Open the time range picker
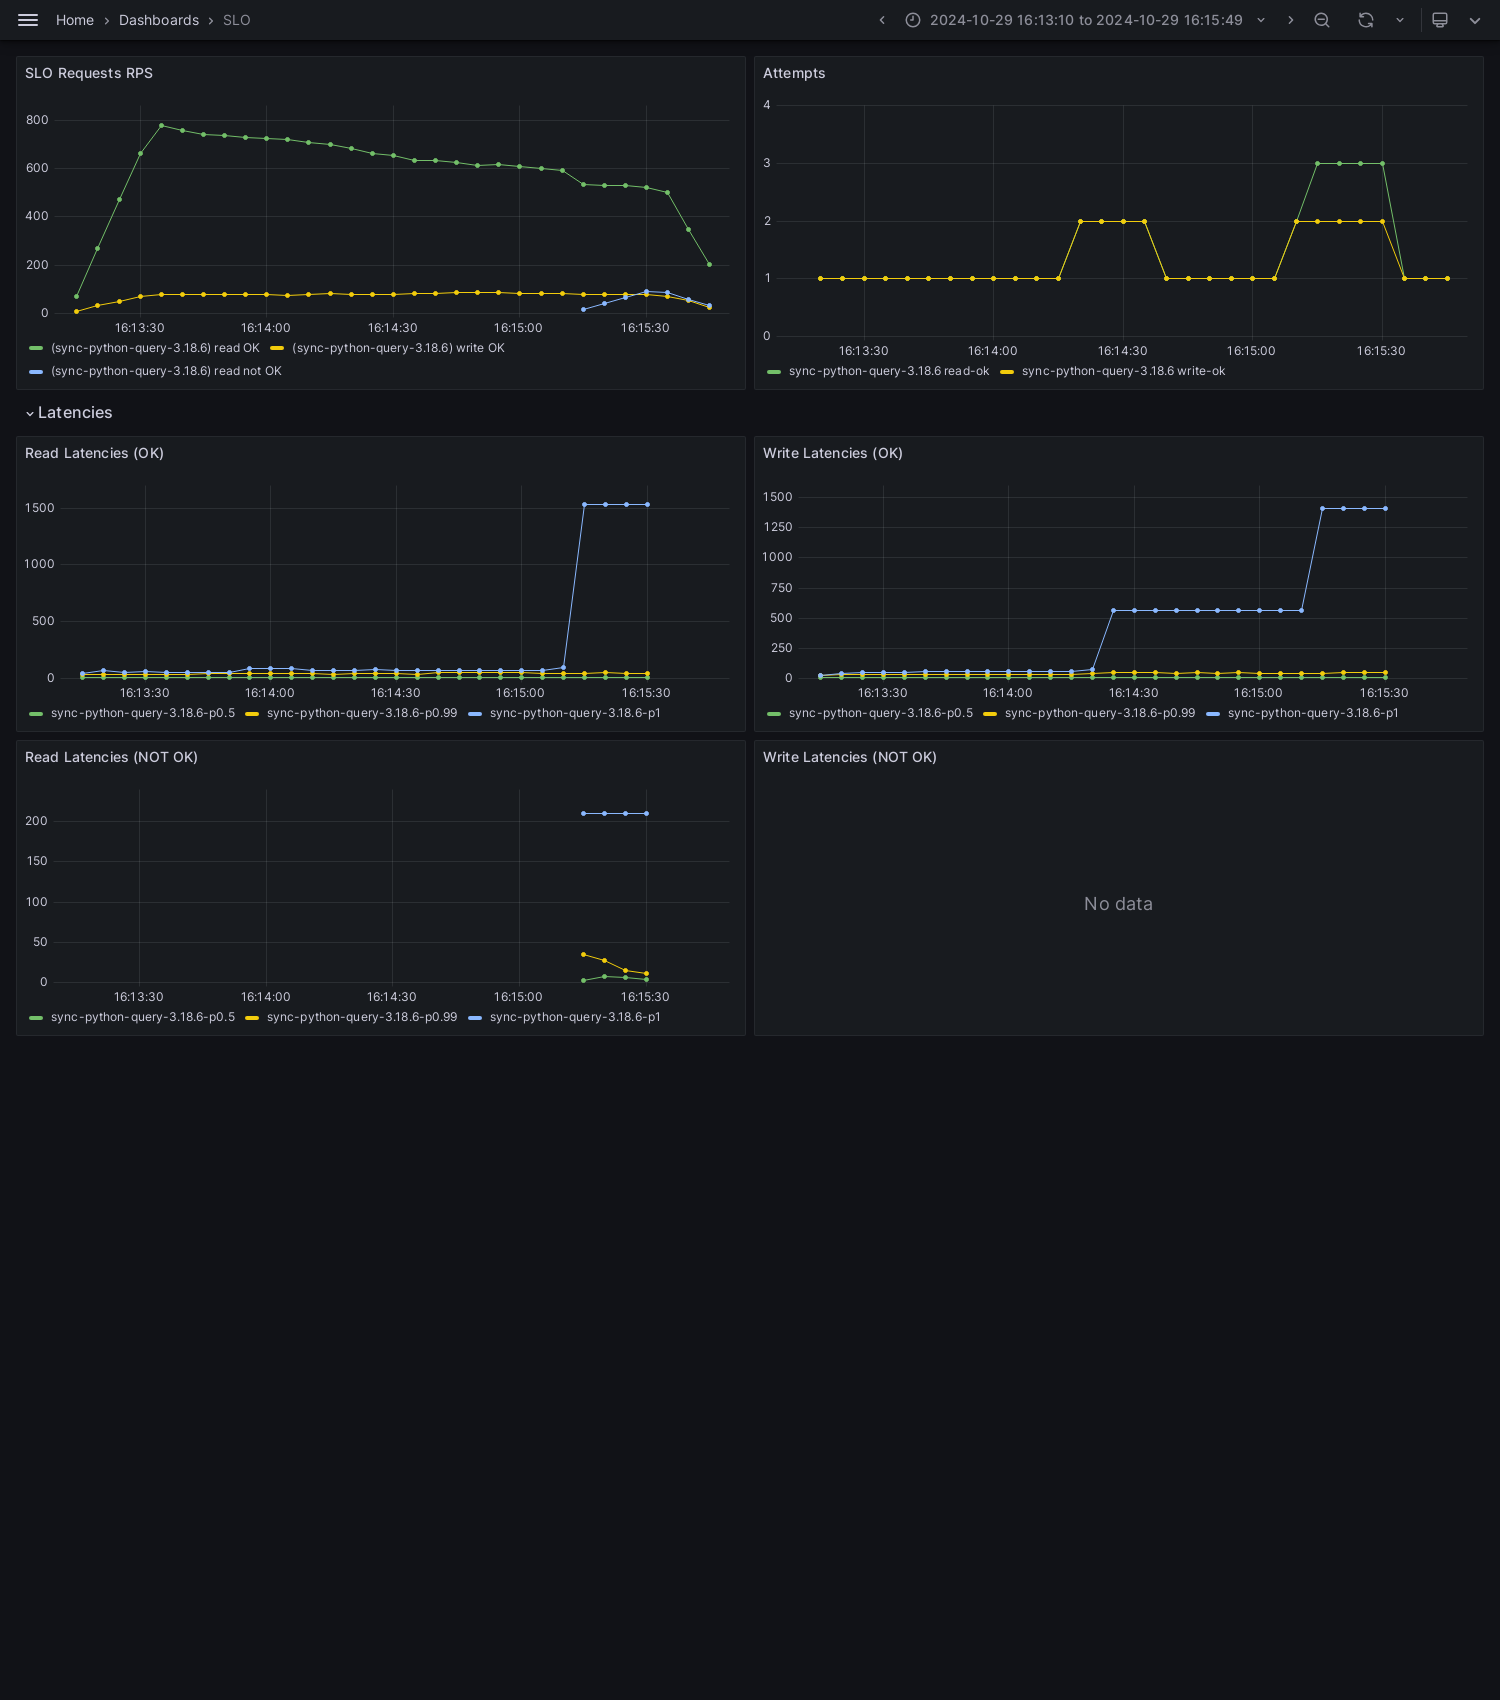The image size is (1500, 1700). pyautogui.click(x=1085, y=20)
